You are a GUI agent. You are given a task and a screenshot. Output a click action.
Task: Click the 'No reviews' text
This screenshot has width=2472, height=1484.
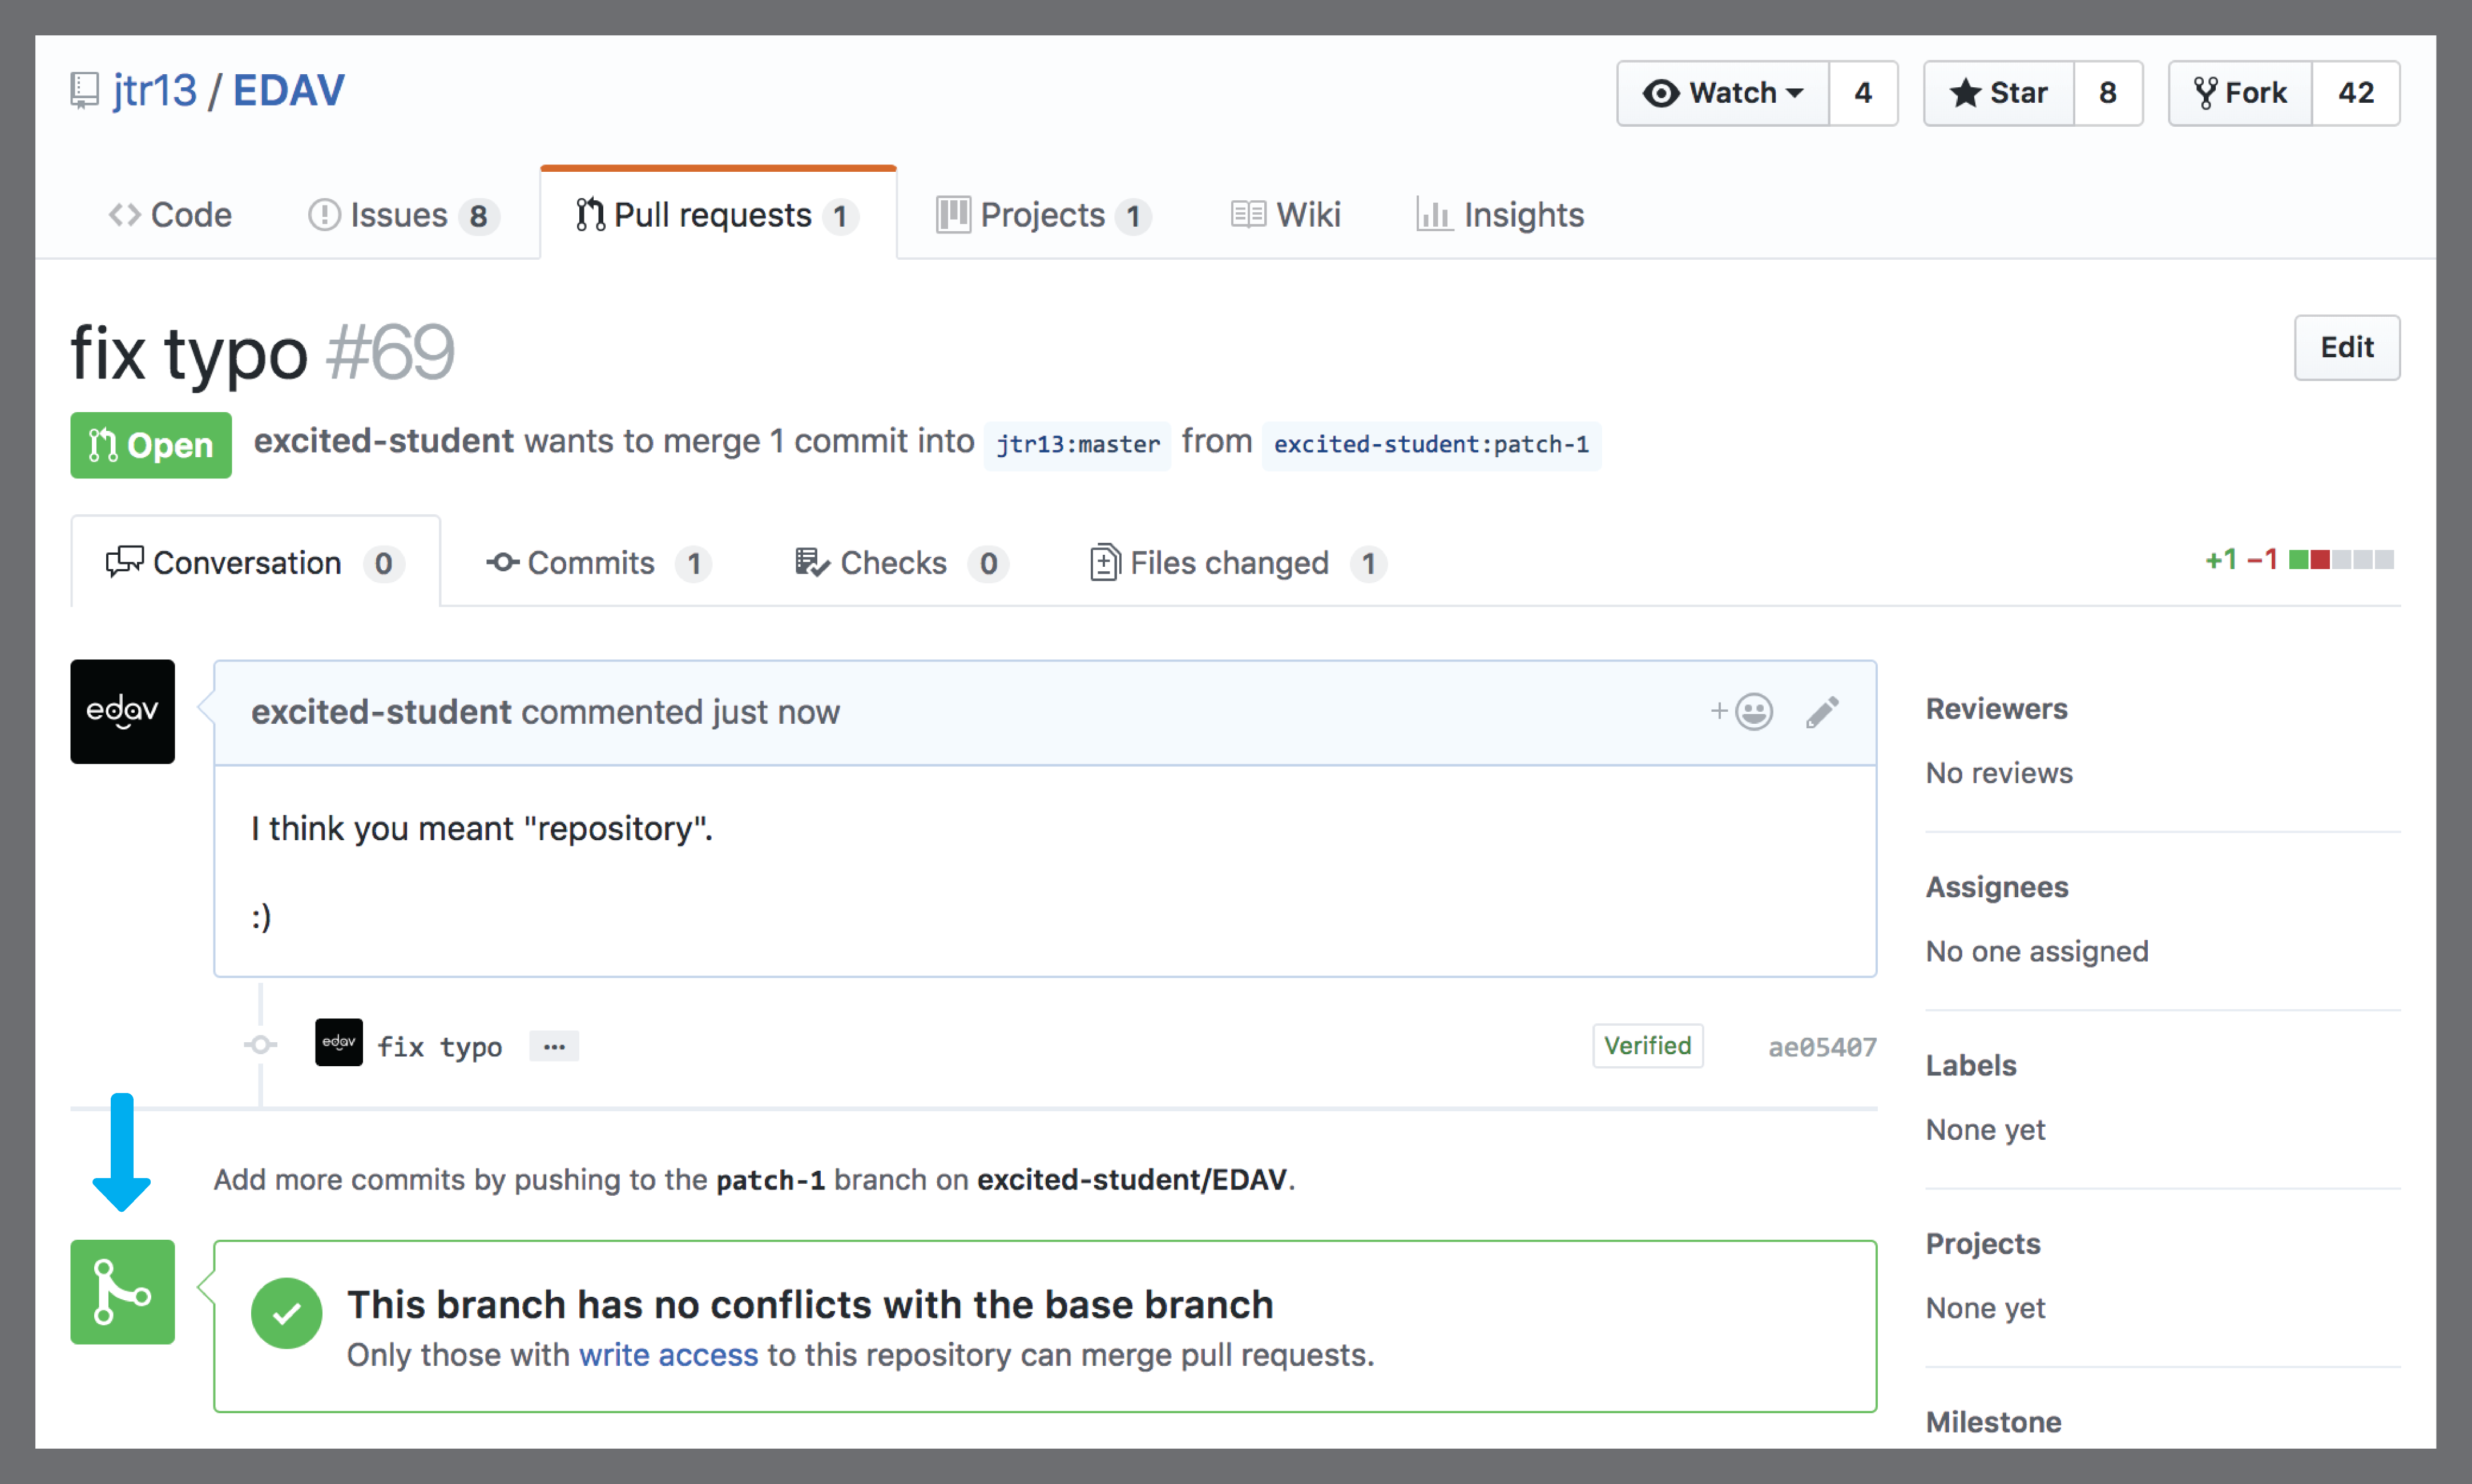[2000, 773]
